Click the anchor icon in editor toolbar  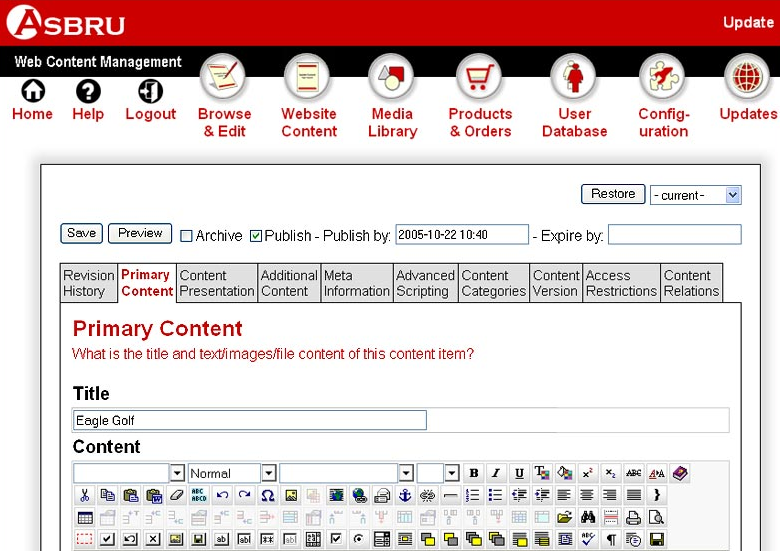click(405, 495)
